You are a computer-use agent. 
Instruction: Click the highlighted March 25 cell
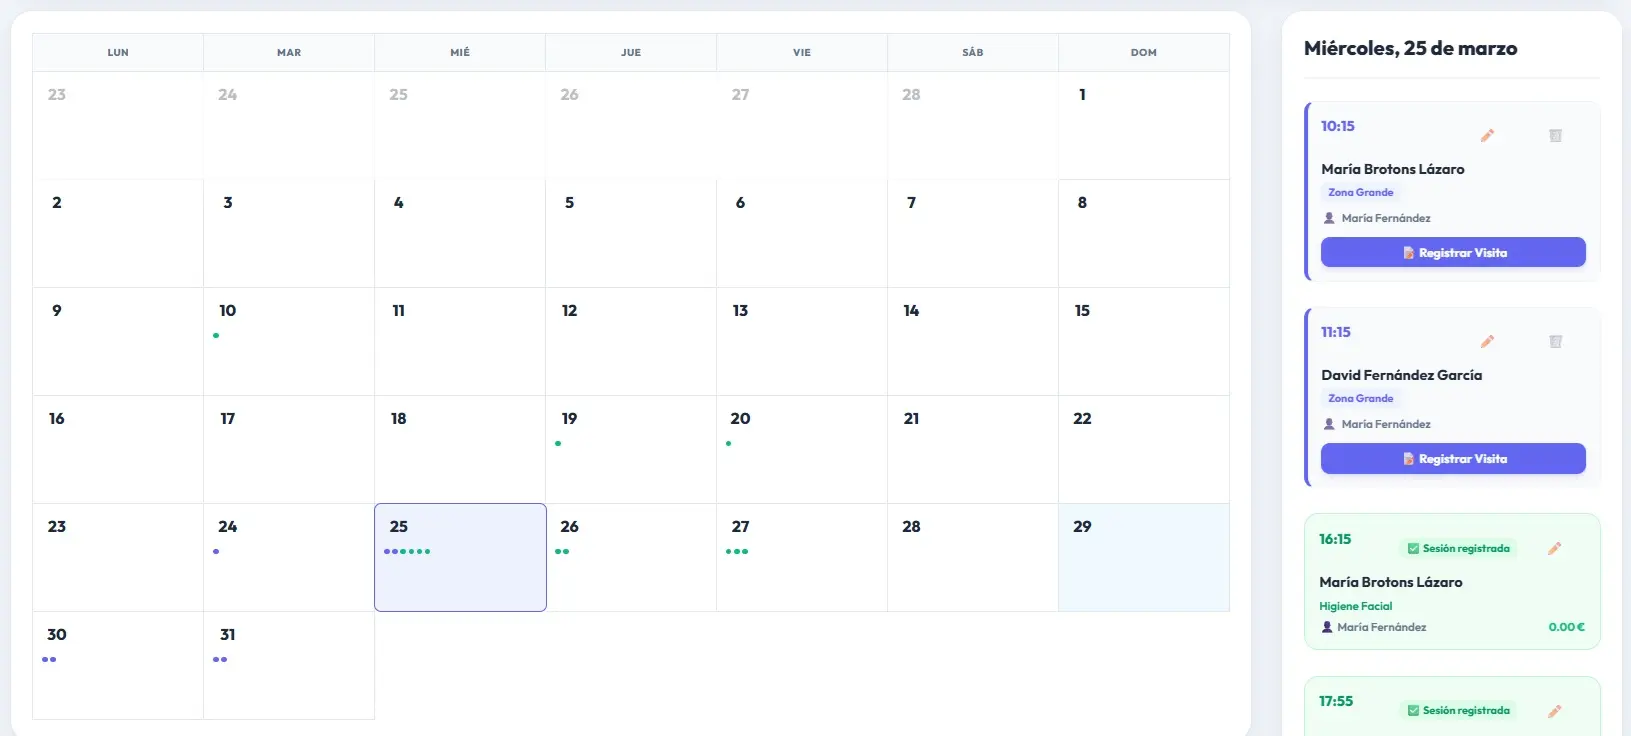tap(460, 557)
